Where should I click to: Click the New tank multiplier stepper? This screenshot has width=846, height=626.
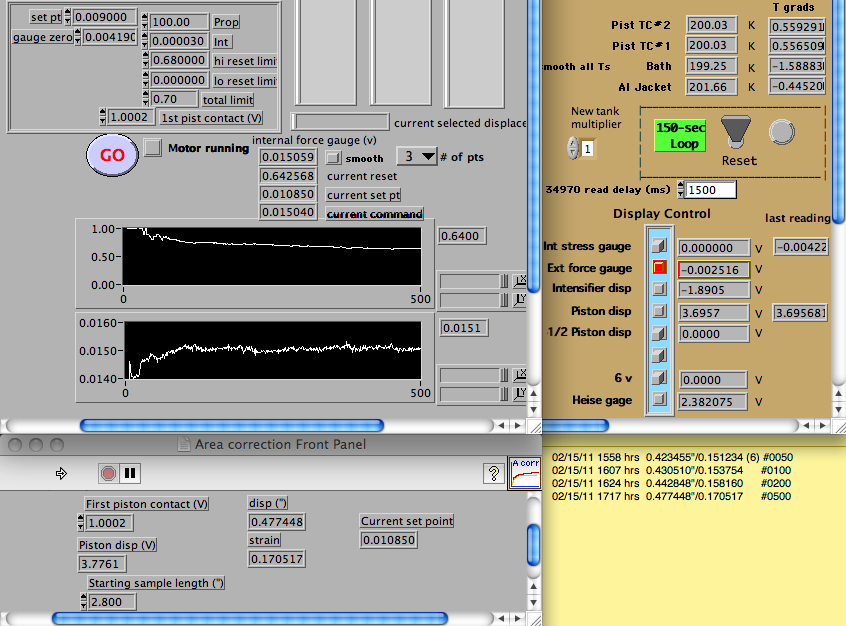573,149
